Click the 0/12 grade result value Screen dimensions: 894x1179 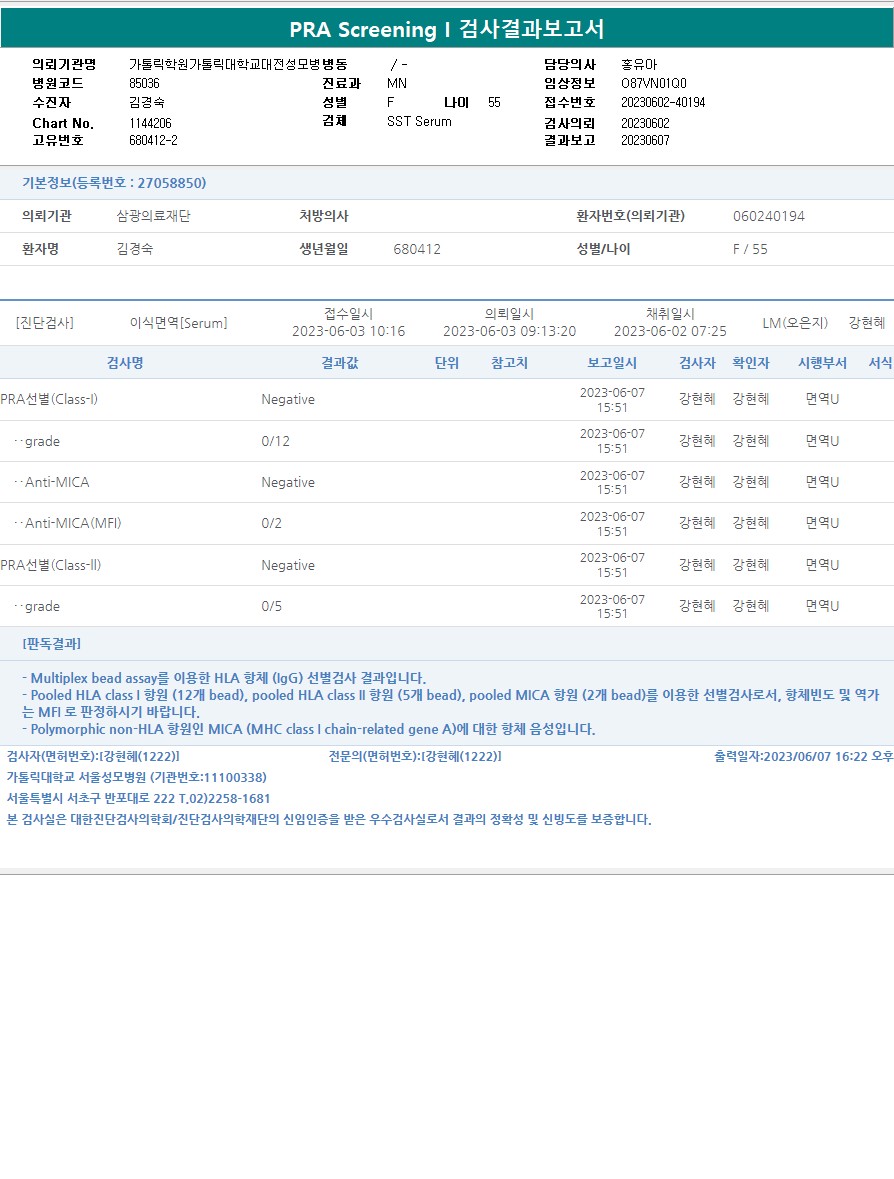275,441
